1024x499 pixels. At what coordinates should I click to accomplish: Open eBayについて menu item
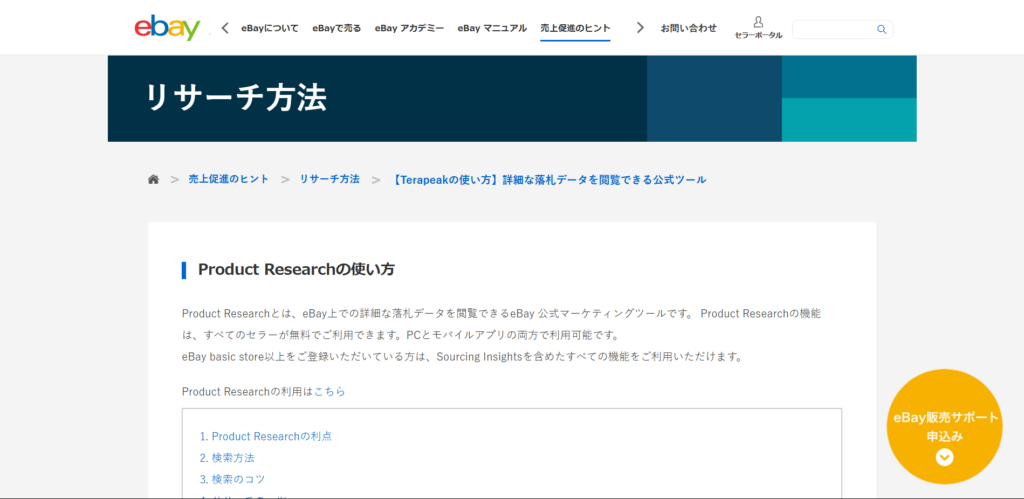coord(270,28)
